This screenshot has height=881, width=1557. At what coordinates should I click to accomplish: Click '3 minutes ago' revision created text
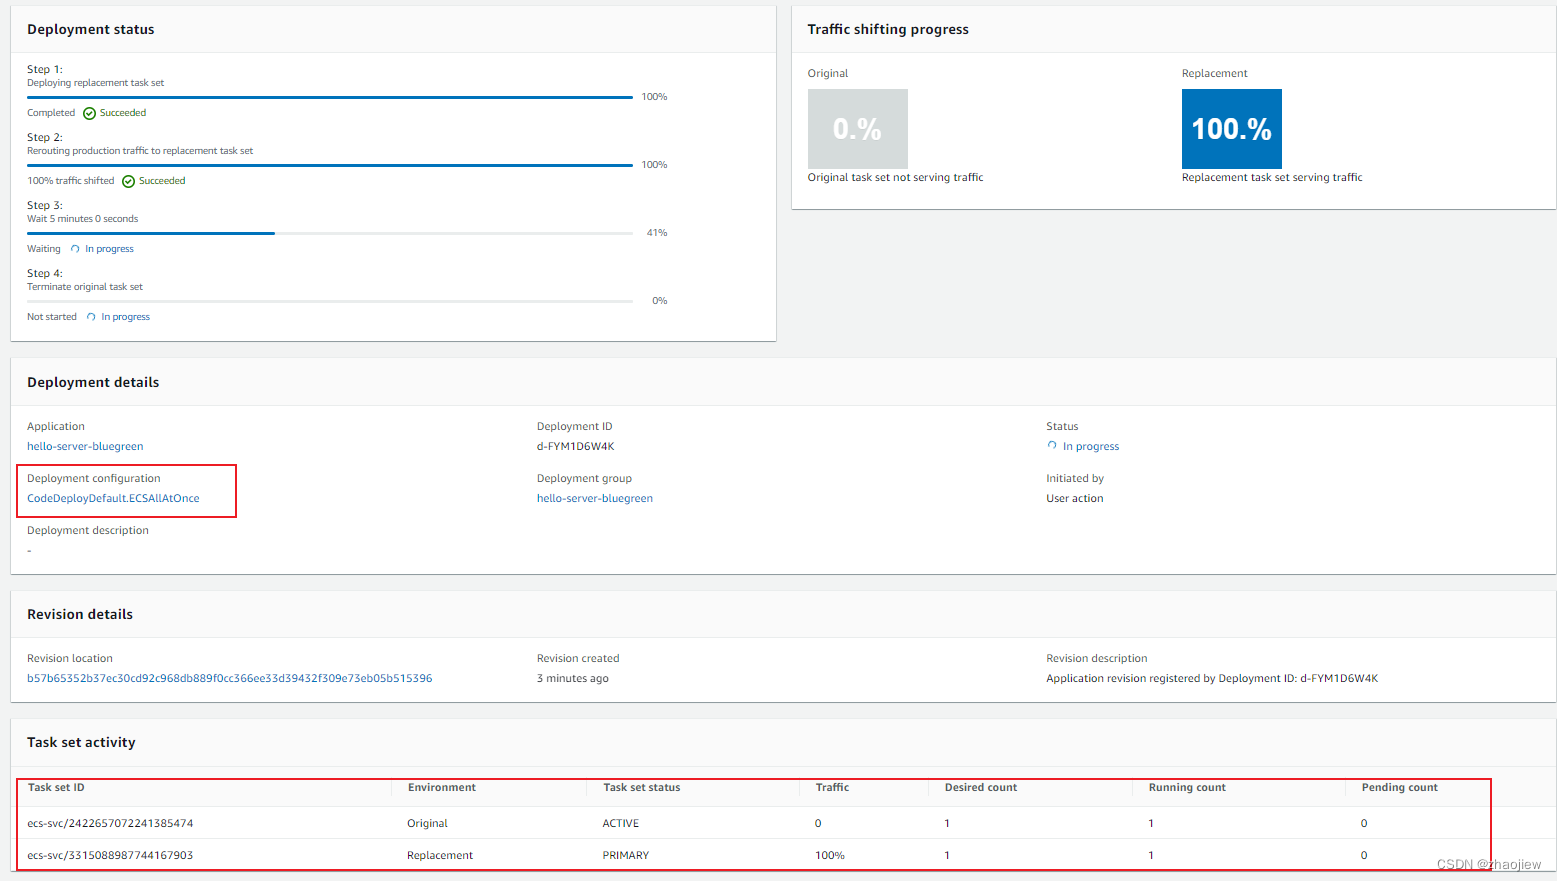pos(573,678)
